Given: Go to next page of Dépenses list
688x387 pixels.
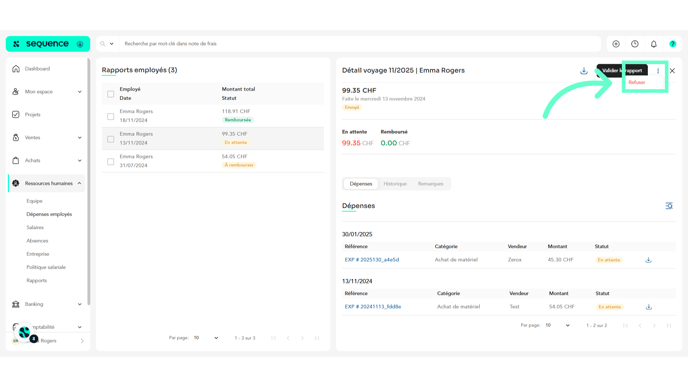Looking at the screenshot, I should point(654,325).
